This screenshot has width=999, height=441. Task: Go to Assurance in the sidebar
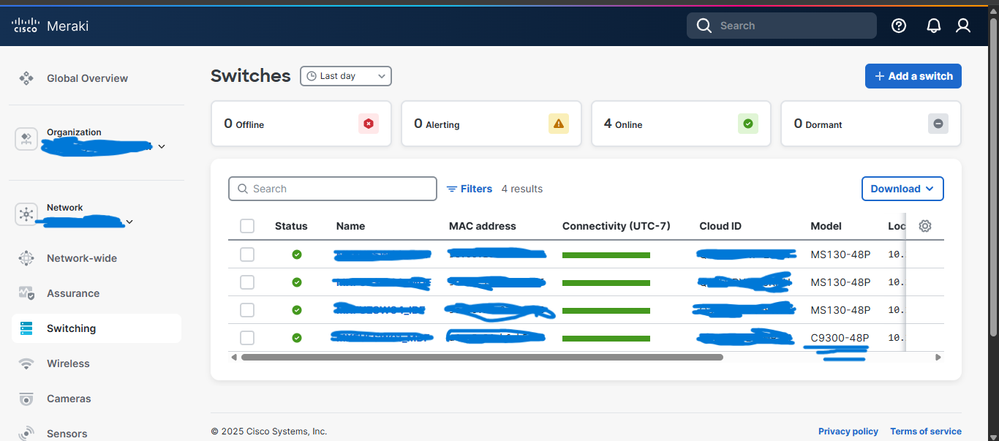[73, 294]
